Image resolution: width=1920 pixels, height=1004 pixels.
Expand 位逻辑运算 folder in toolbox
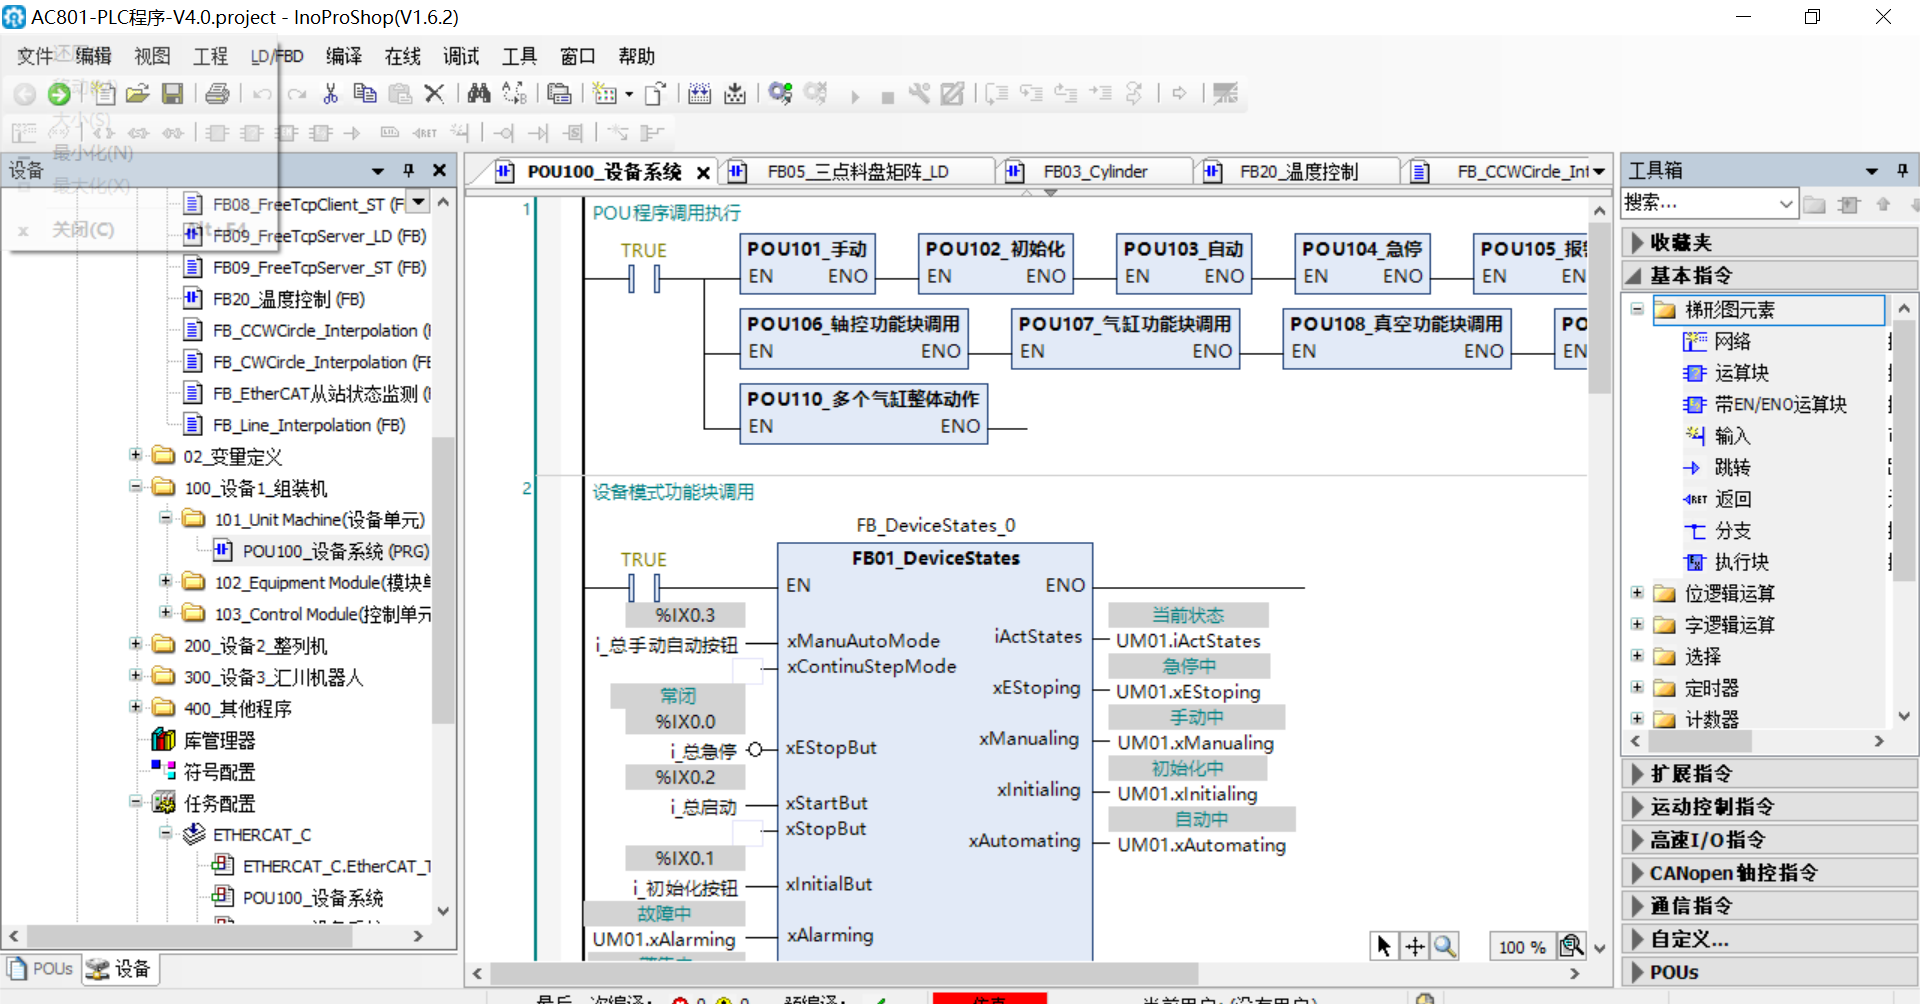1637,593
